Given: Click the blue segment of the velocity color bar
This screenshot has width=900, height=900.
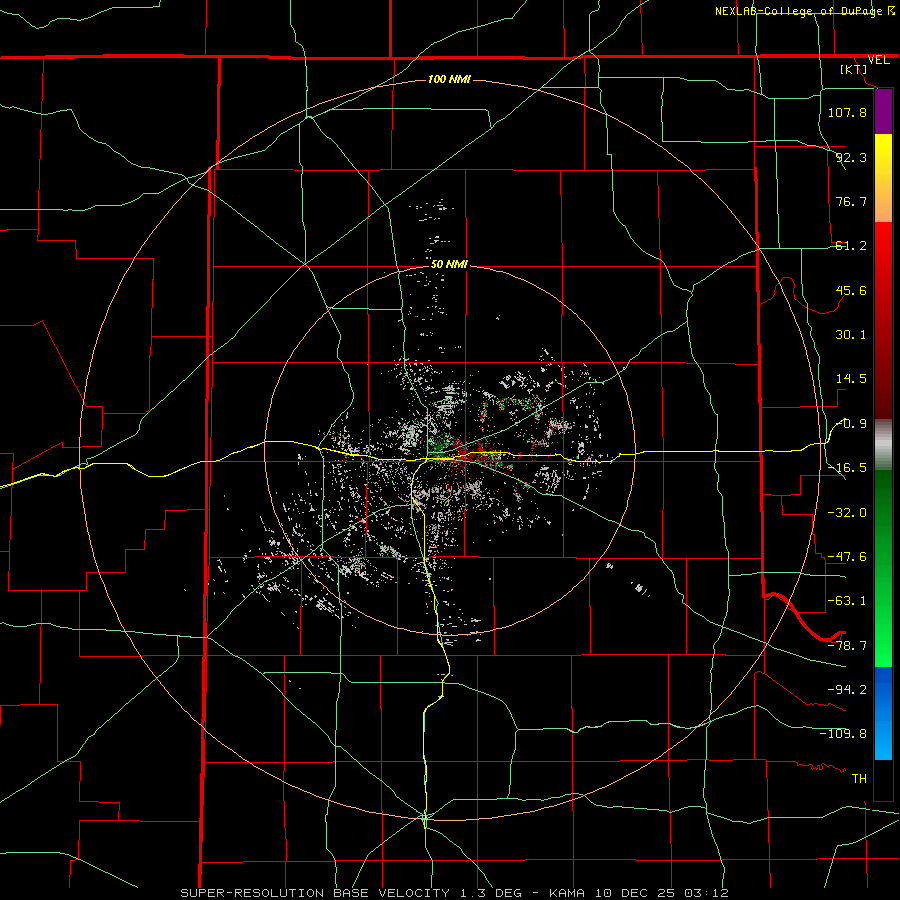Looking at the screenshot, I should coord(883,713).
